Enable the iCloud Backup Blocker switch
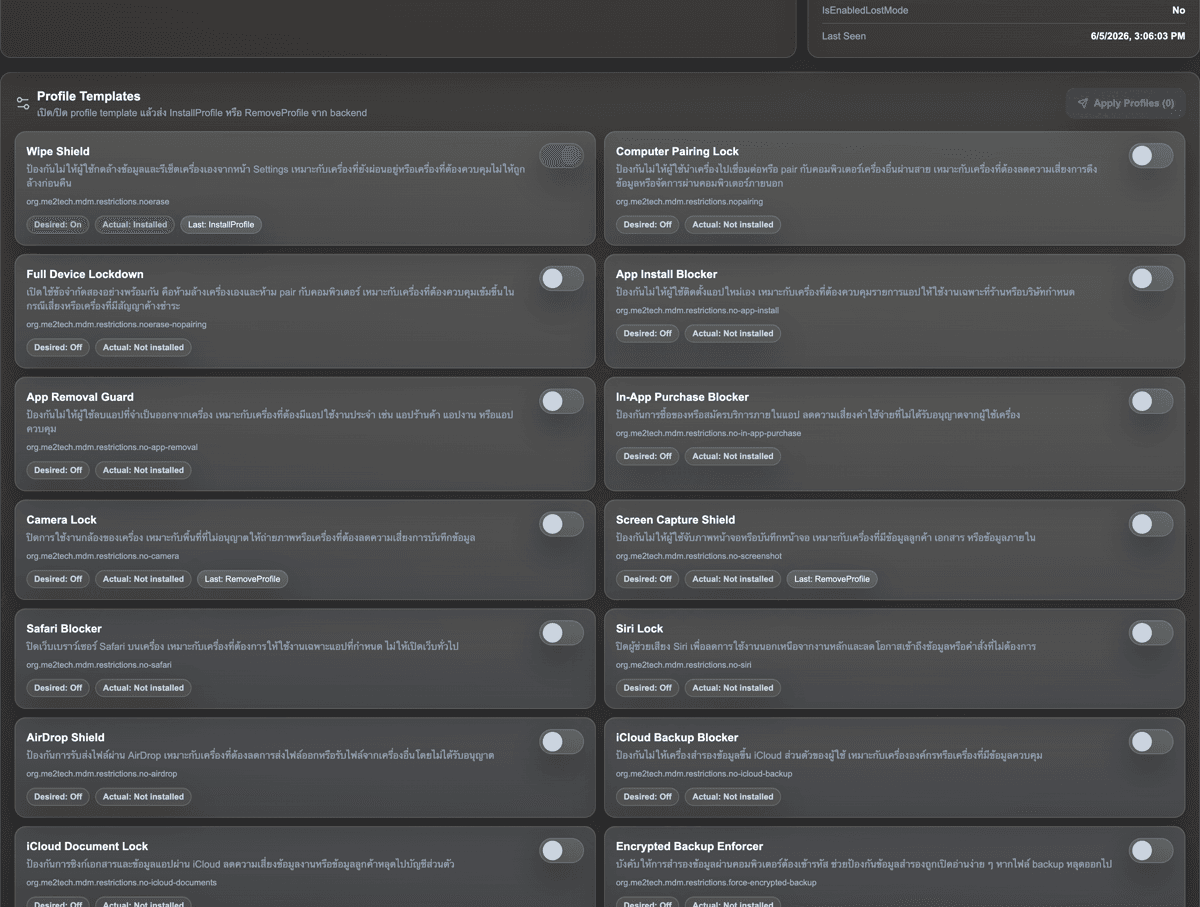 point(1151,742)
